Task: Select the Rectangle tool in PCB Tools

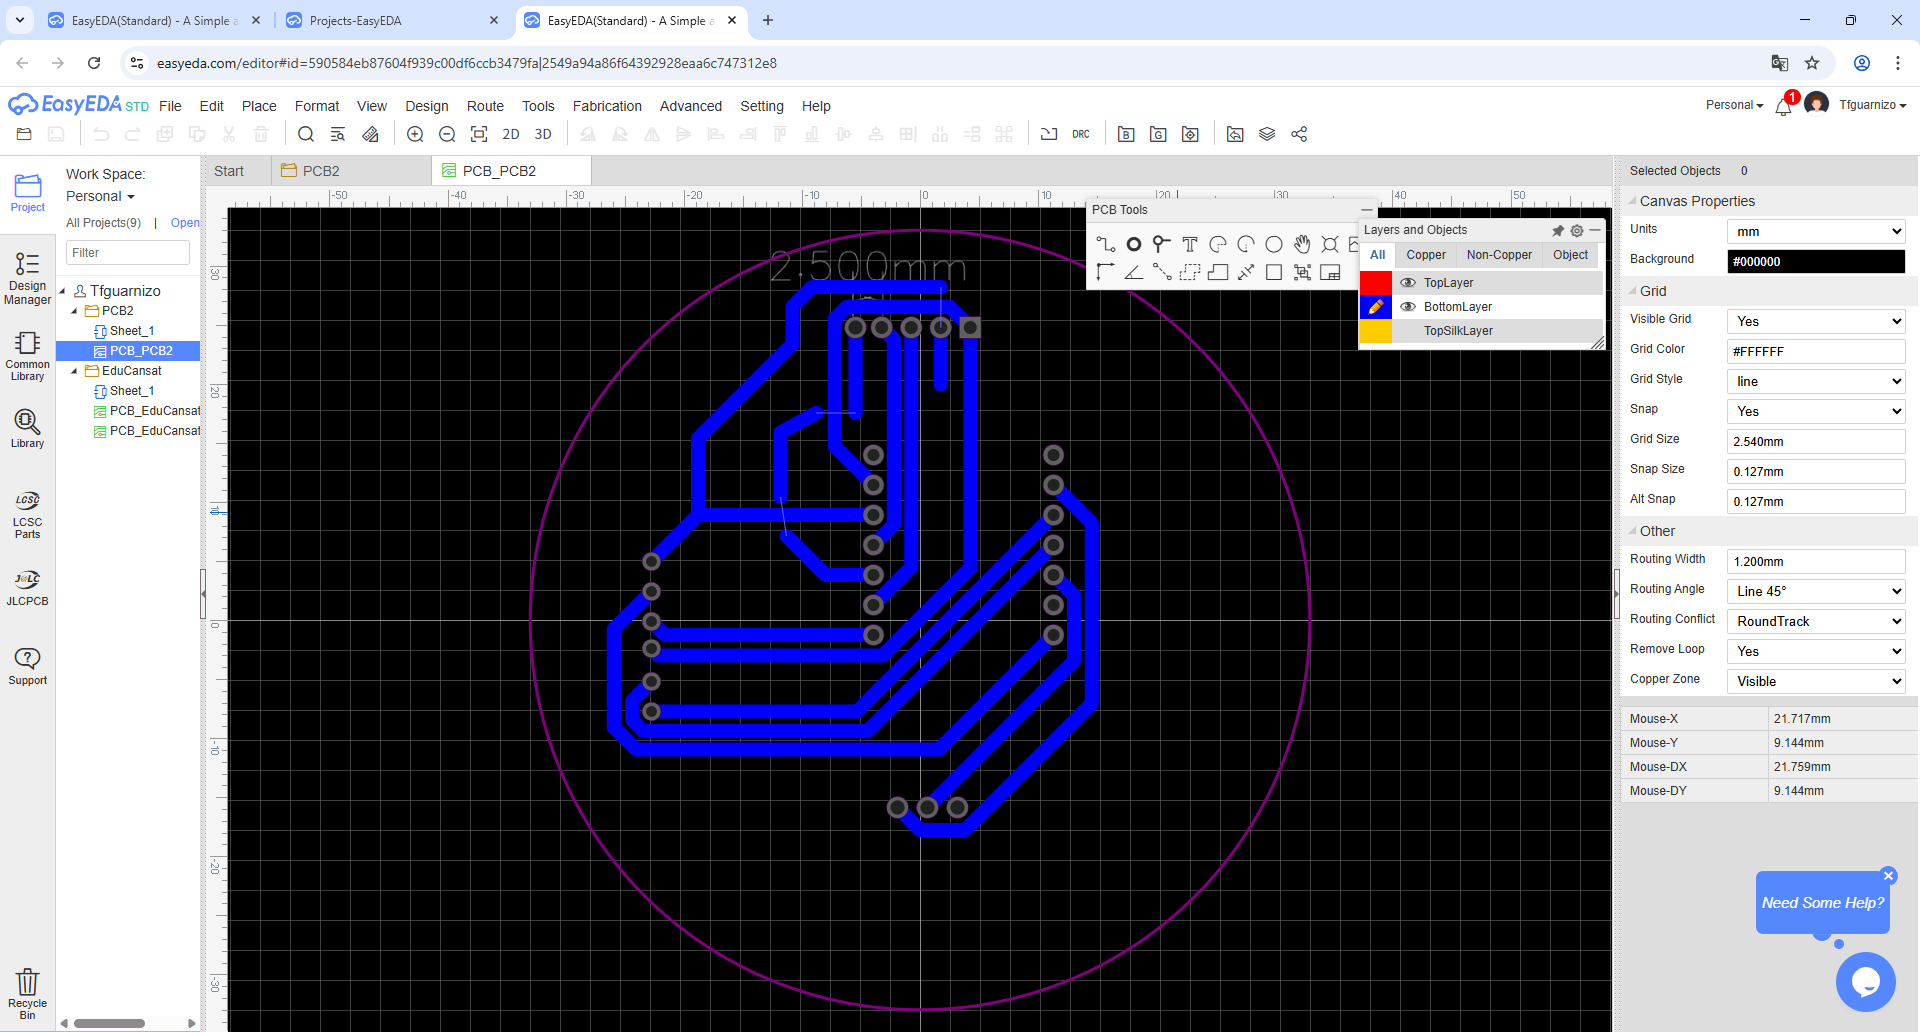Action: tap(1273, 272)
